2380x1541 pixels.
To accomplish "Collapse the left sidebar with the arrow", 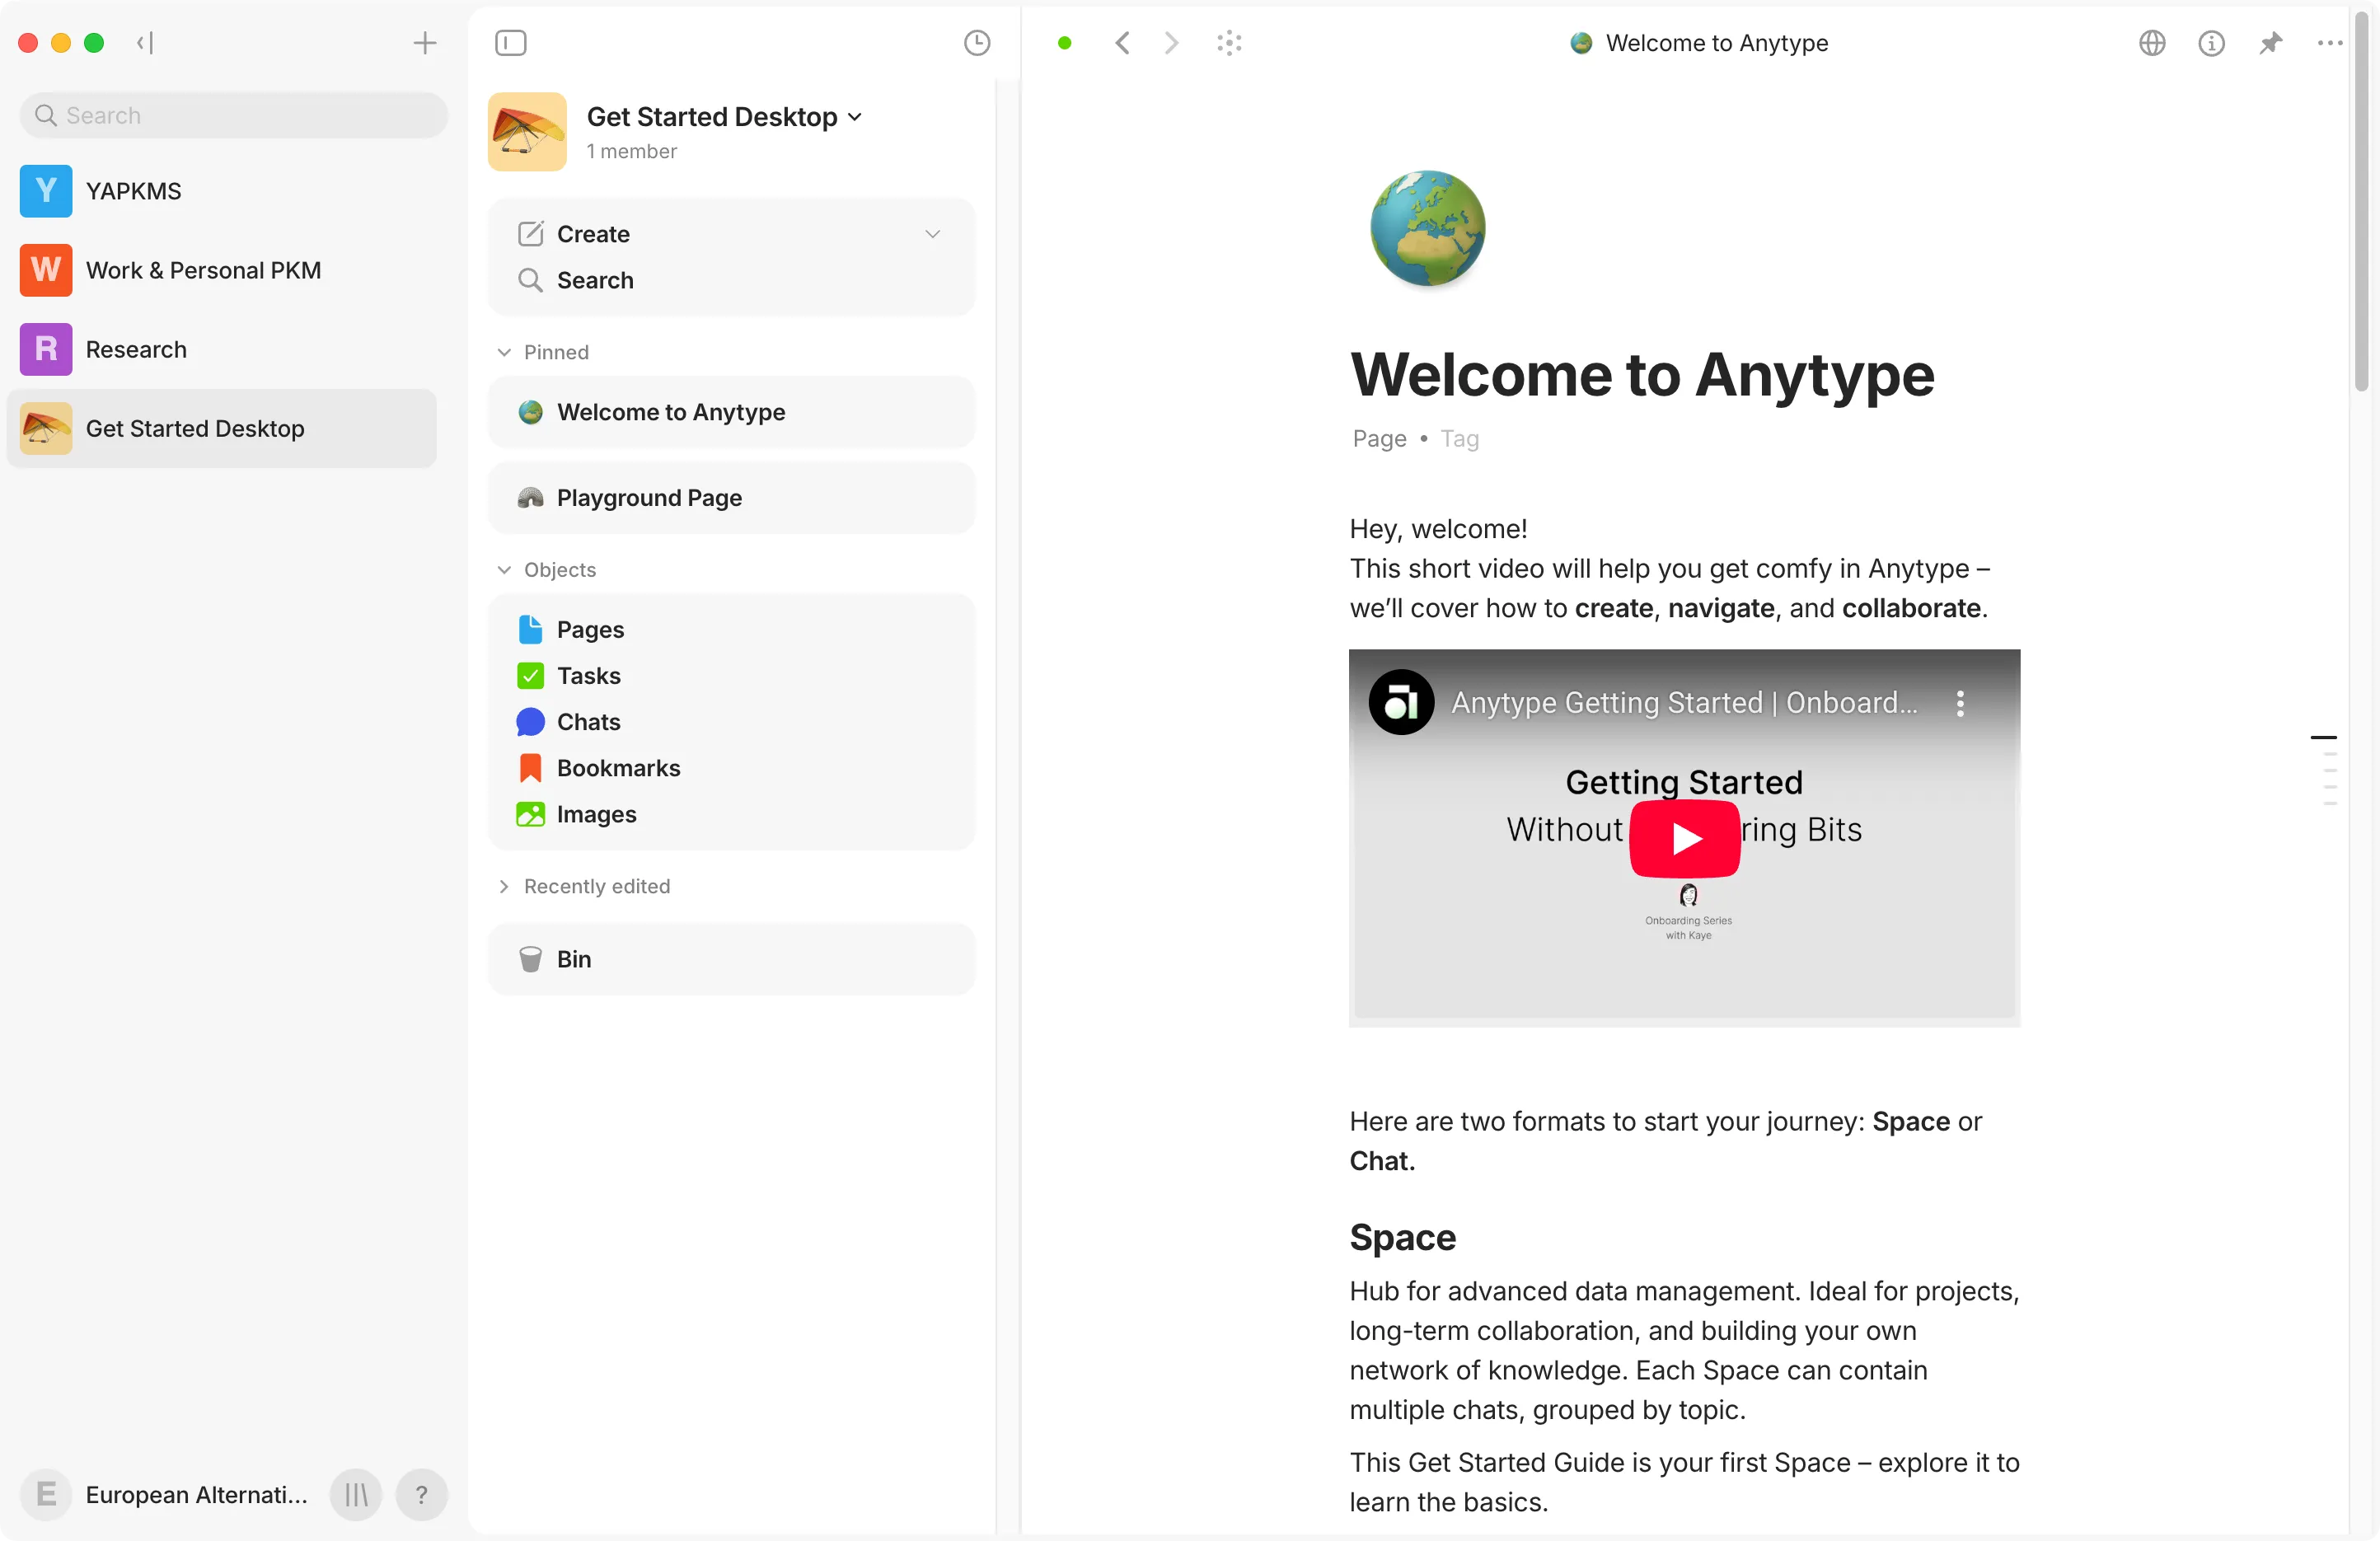I will pyautogui.click(x=144, y=43).
